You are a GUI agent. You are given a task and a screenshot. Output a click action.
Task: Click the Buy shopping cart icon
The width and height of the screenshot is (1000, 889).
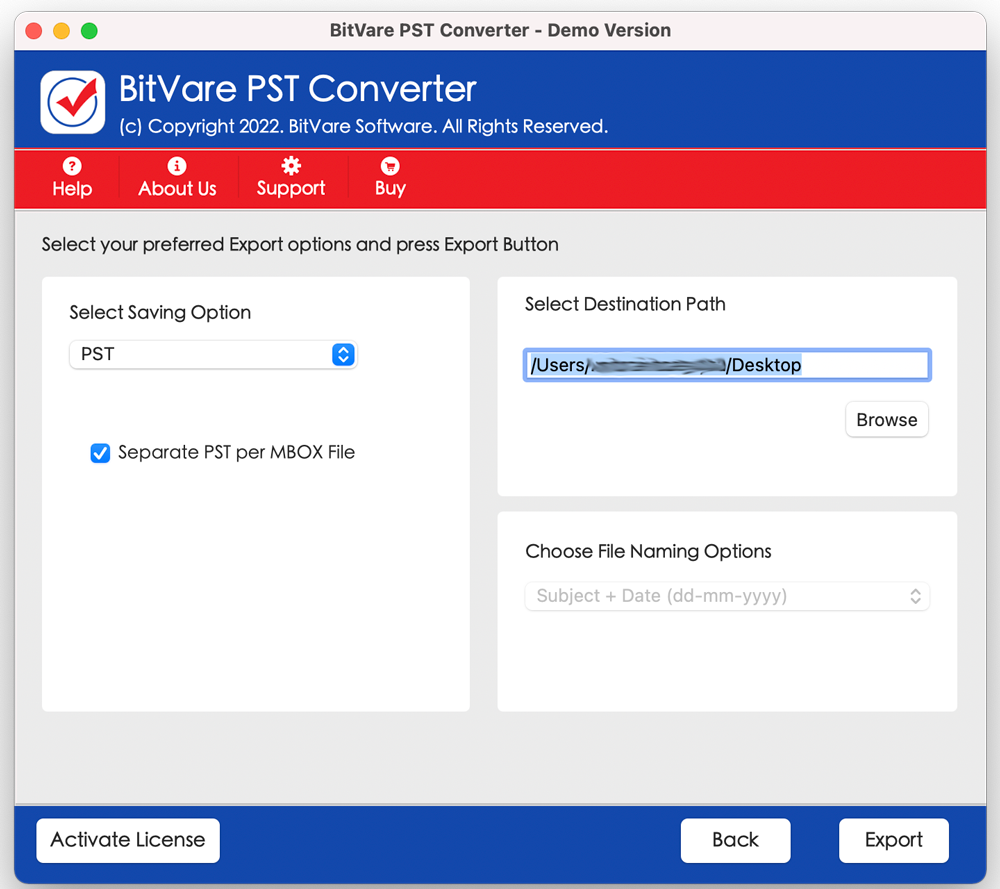point(390,166)
